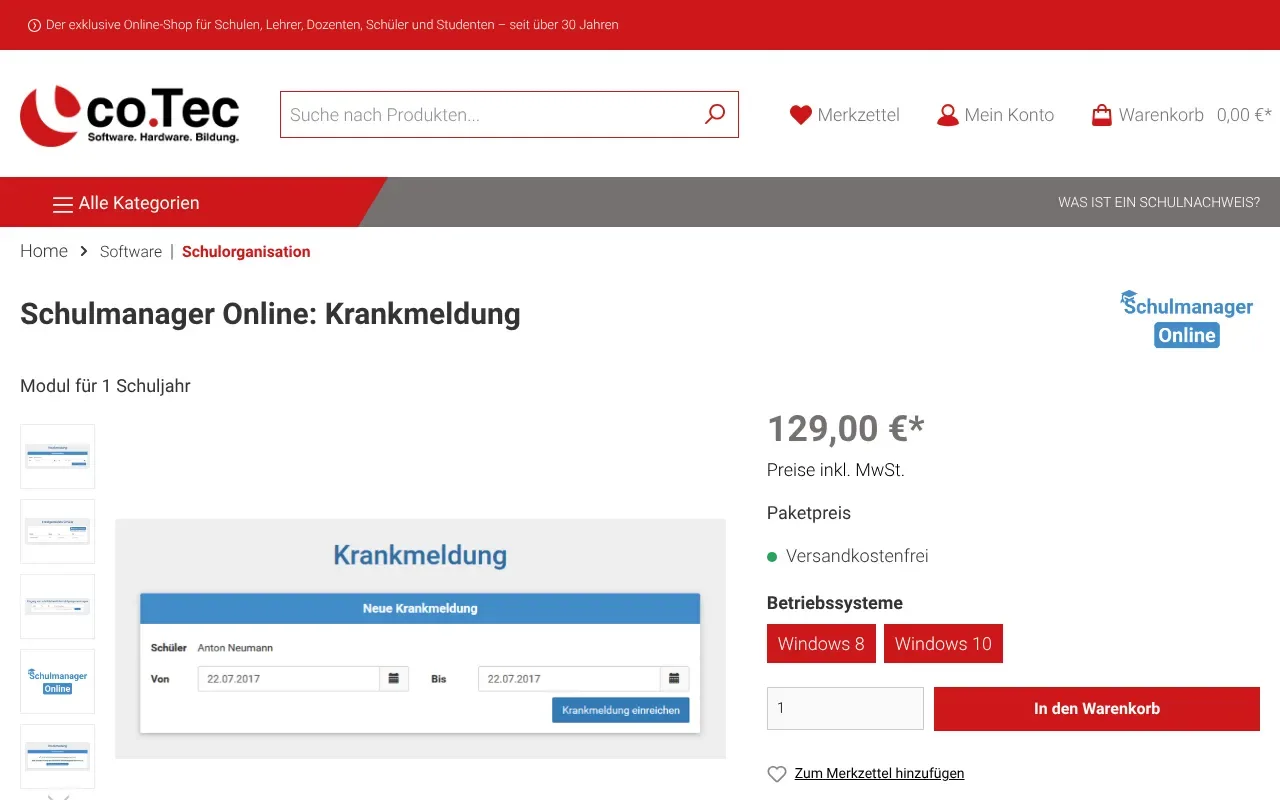Navigate to Home via the breadcrumb
This screenshot has width=1280, height=800.
pyautogui.click(x=43, y=251)
